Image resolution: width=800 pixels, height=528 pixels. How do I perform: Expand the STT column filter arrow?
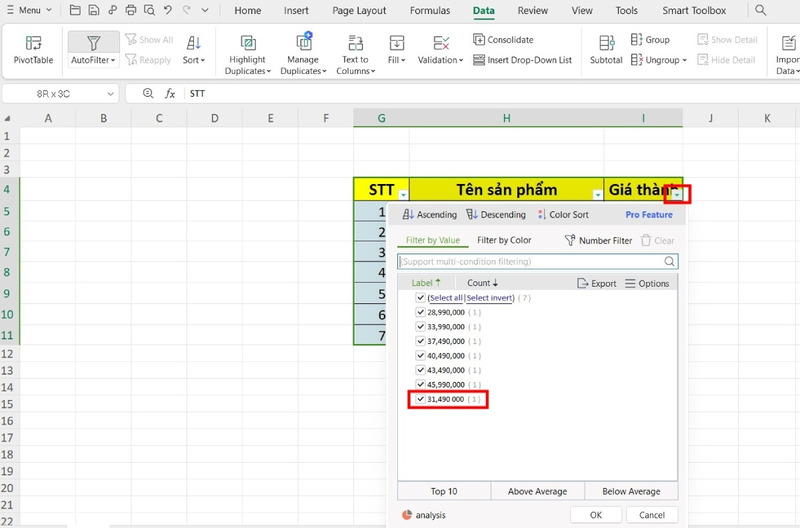tap(402, 195)
